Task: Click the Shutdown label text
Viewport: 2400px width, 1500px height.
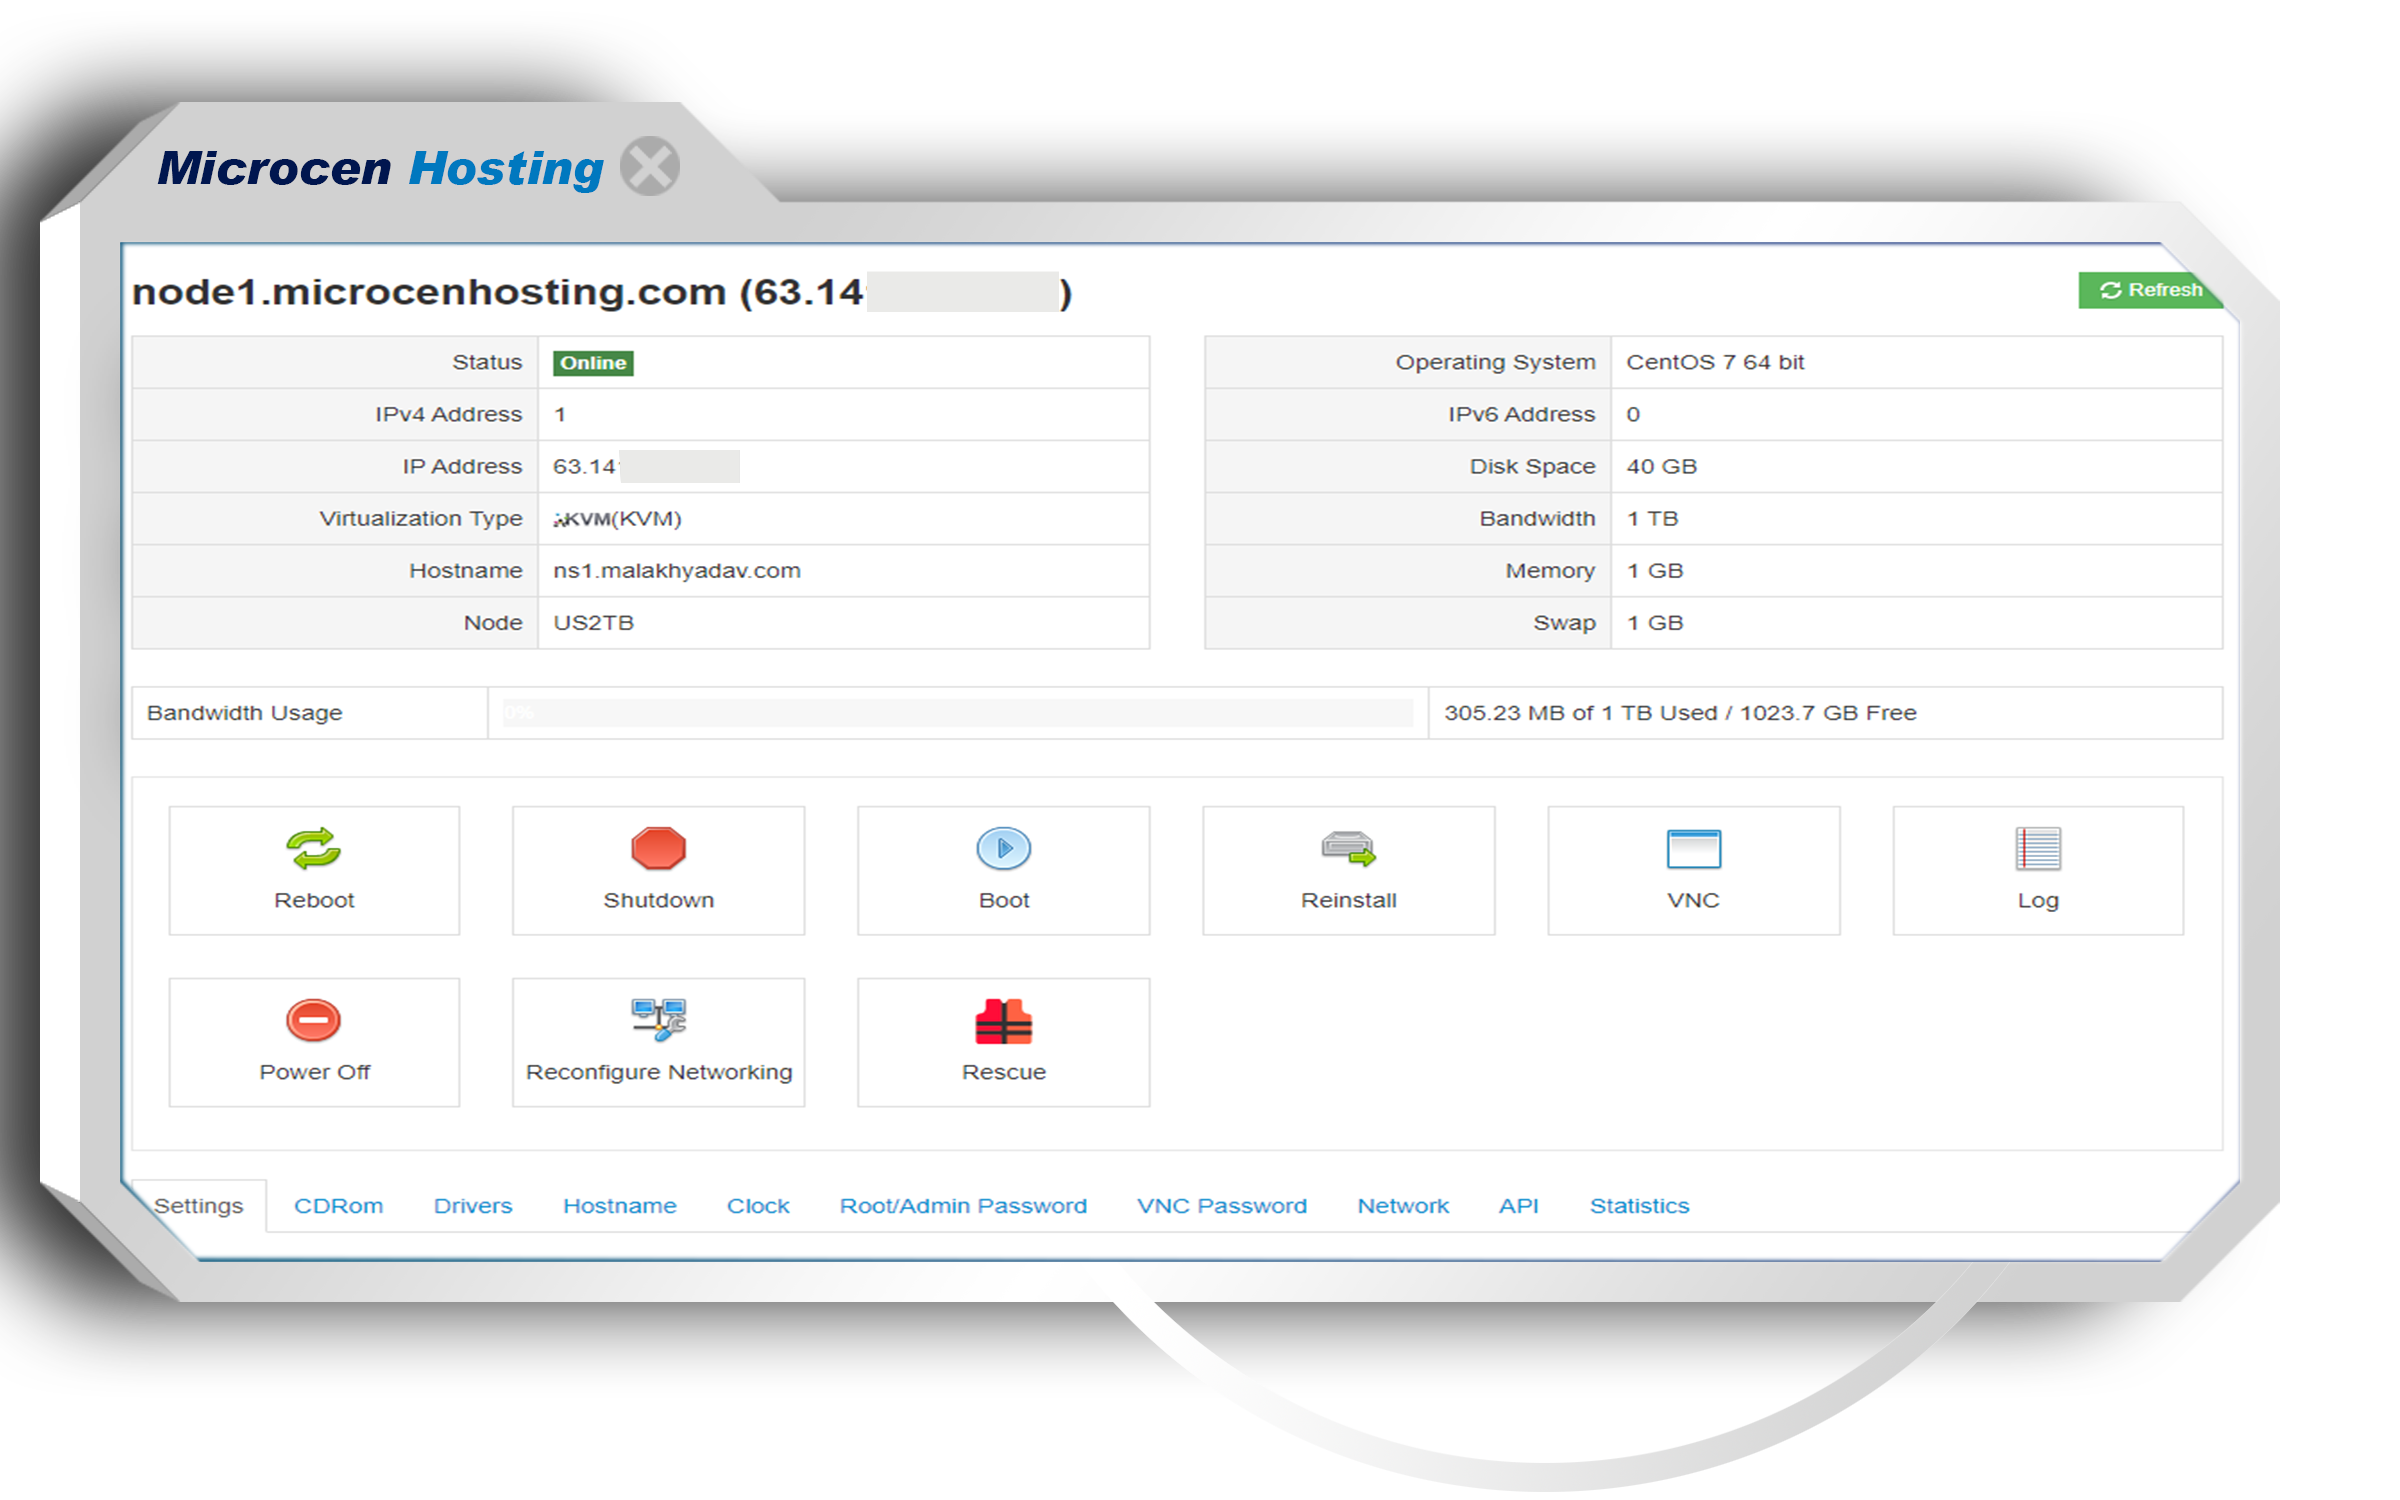Action: [x=658, y=900]
